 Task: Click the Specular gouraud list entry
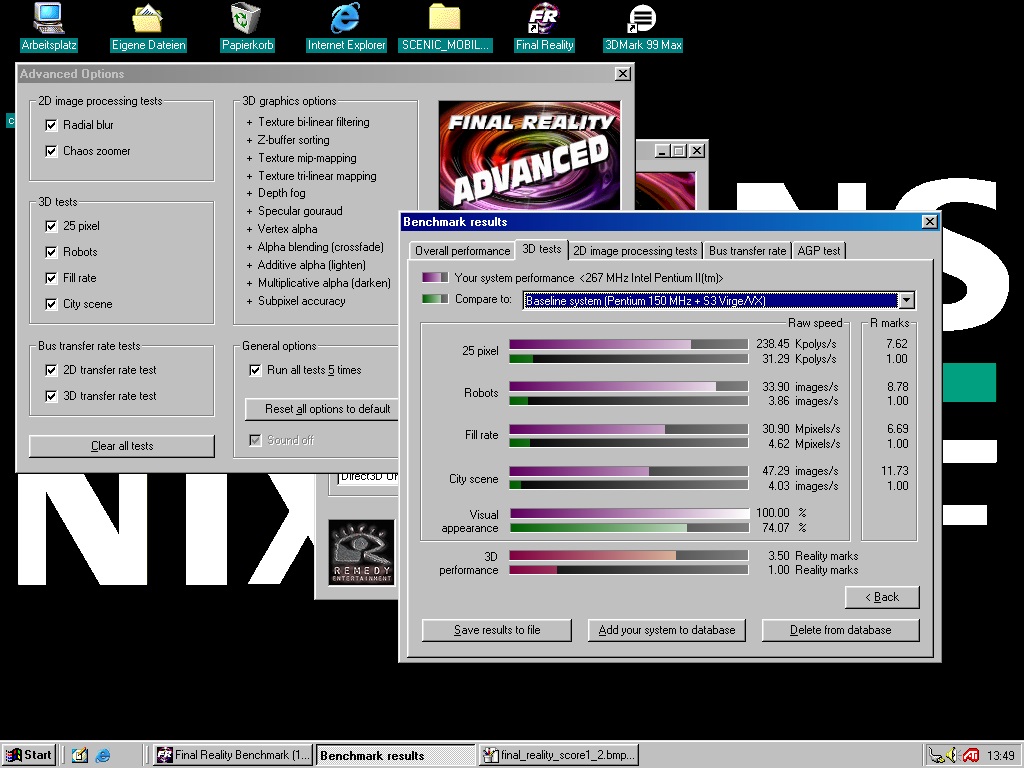[300, 211]
